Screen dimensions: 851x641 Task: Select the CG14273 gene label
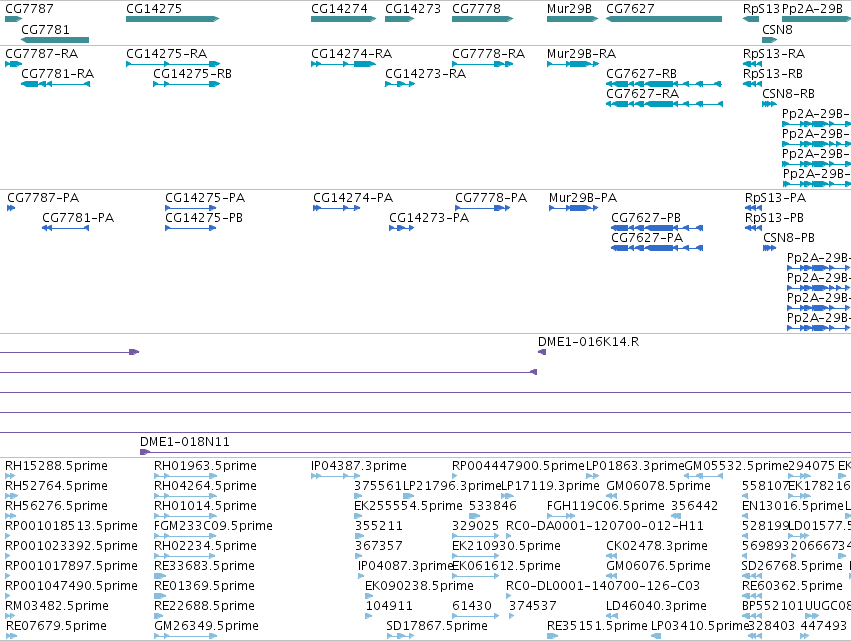(x=412, y=9)
